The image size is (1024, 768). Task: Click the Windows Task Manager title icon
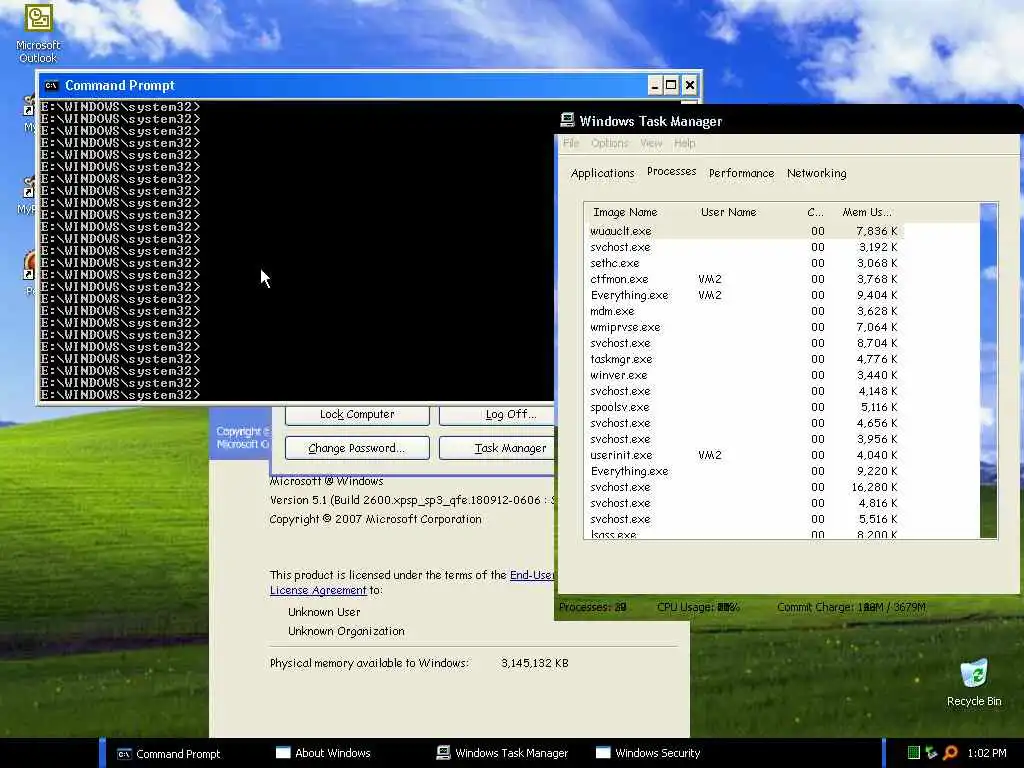click(568, 120)
